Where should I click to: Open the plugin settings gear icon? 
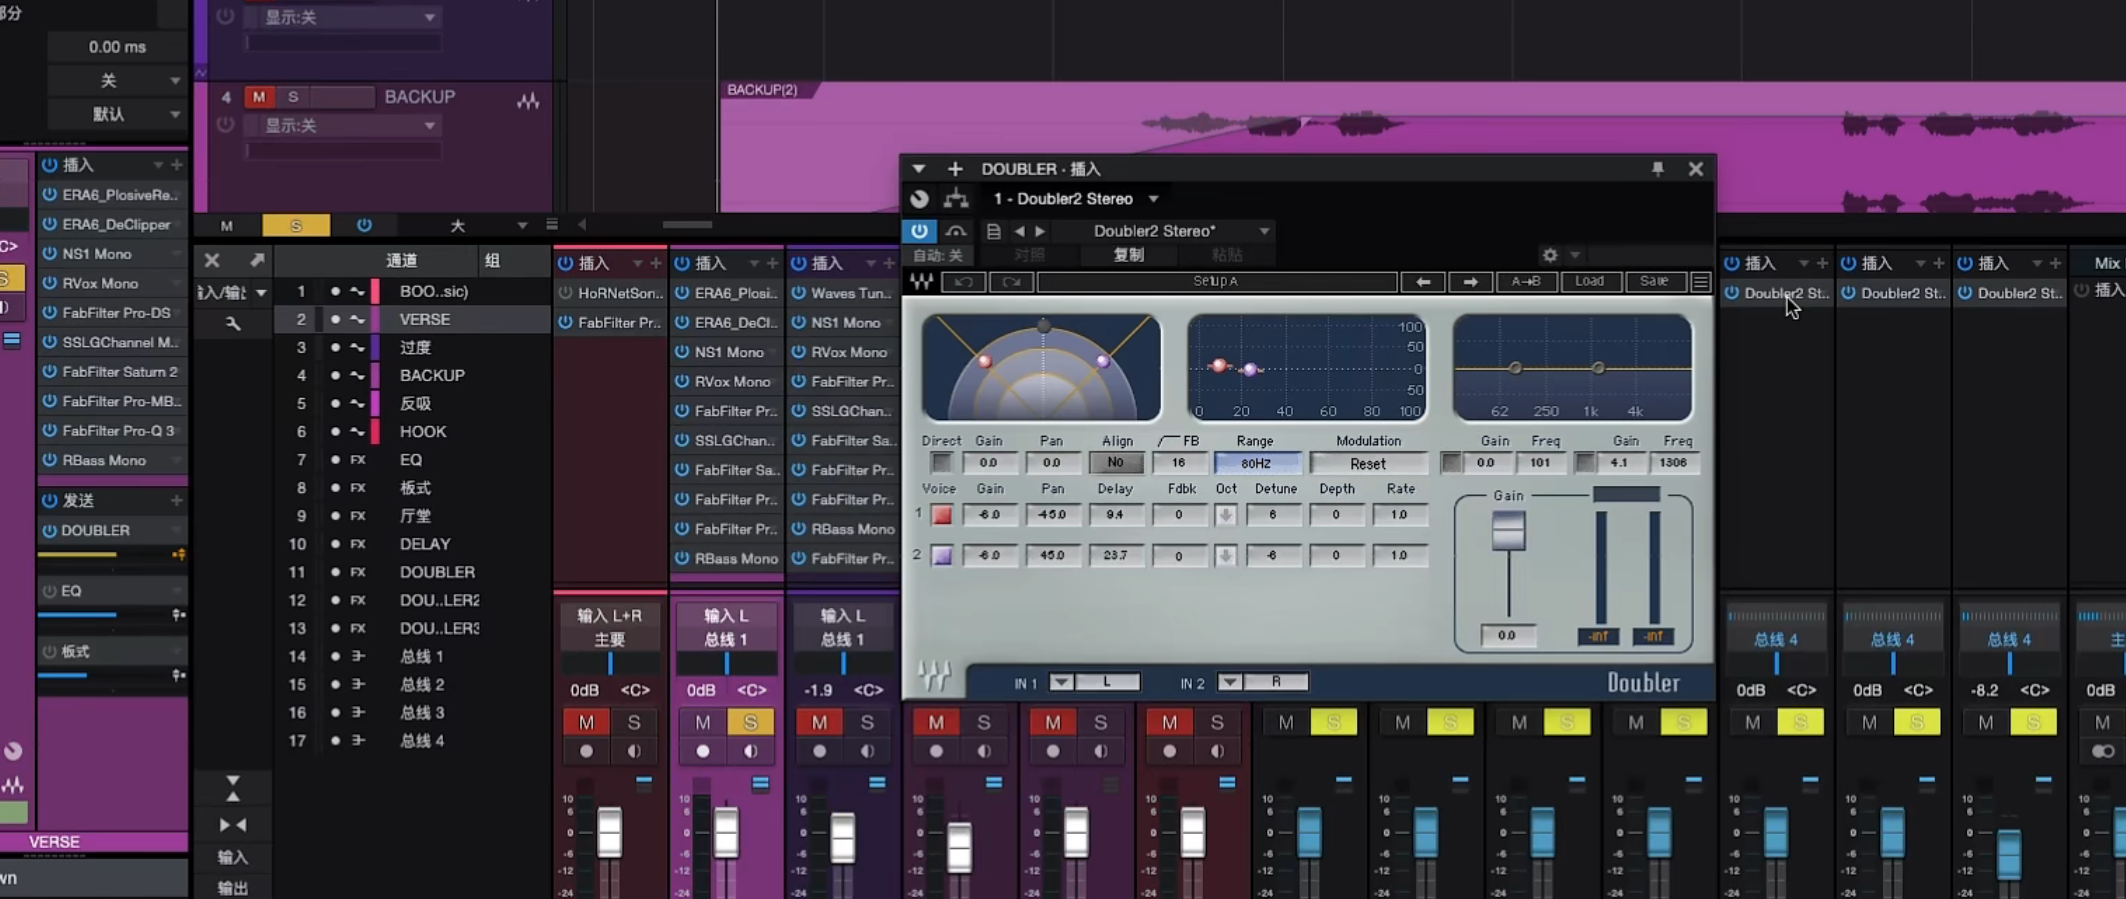[x=1550, y=255]
